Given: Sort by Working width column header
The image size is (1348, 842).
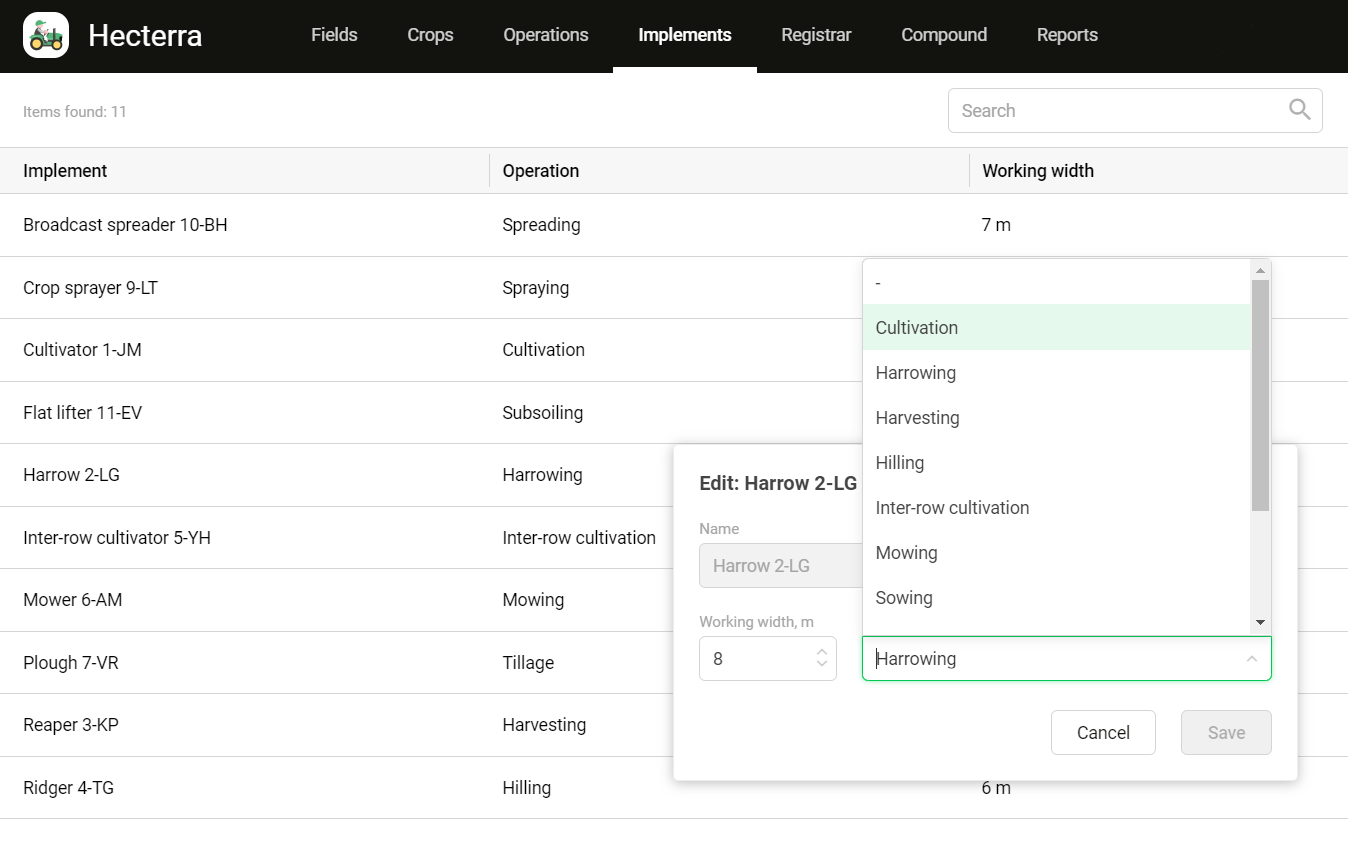Looking at the screenshot, I should click(1038, 171).
